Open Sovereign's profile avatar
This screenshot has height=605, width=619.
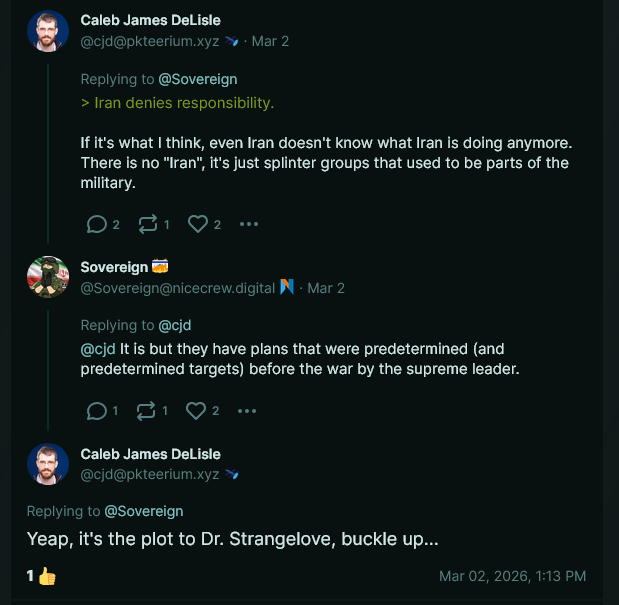[x=47, y=277]
